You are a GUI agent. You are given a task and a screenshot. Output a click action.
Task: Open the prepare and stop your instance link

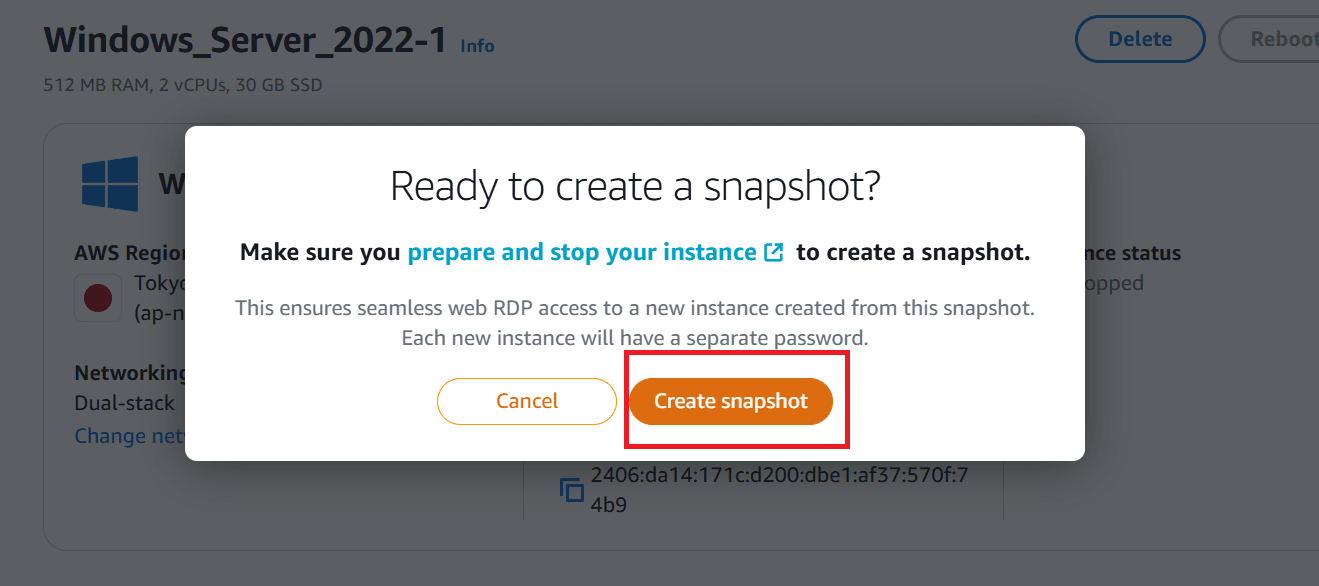(582, 252)
